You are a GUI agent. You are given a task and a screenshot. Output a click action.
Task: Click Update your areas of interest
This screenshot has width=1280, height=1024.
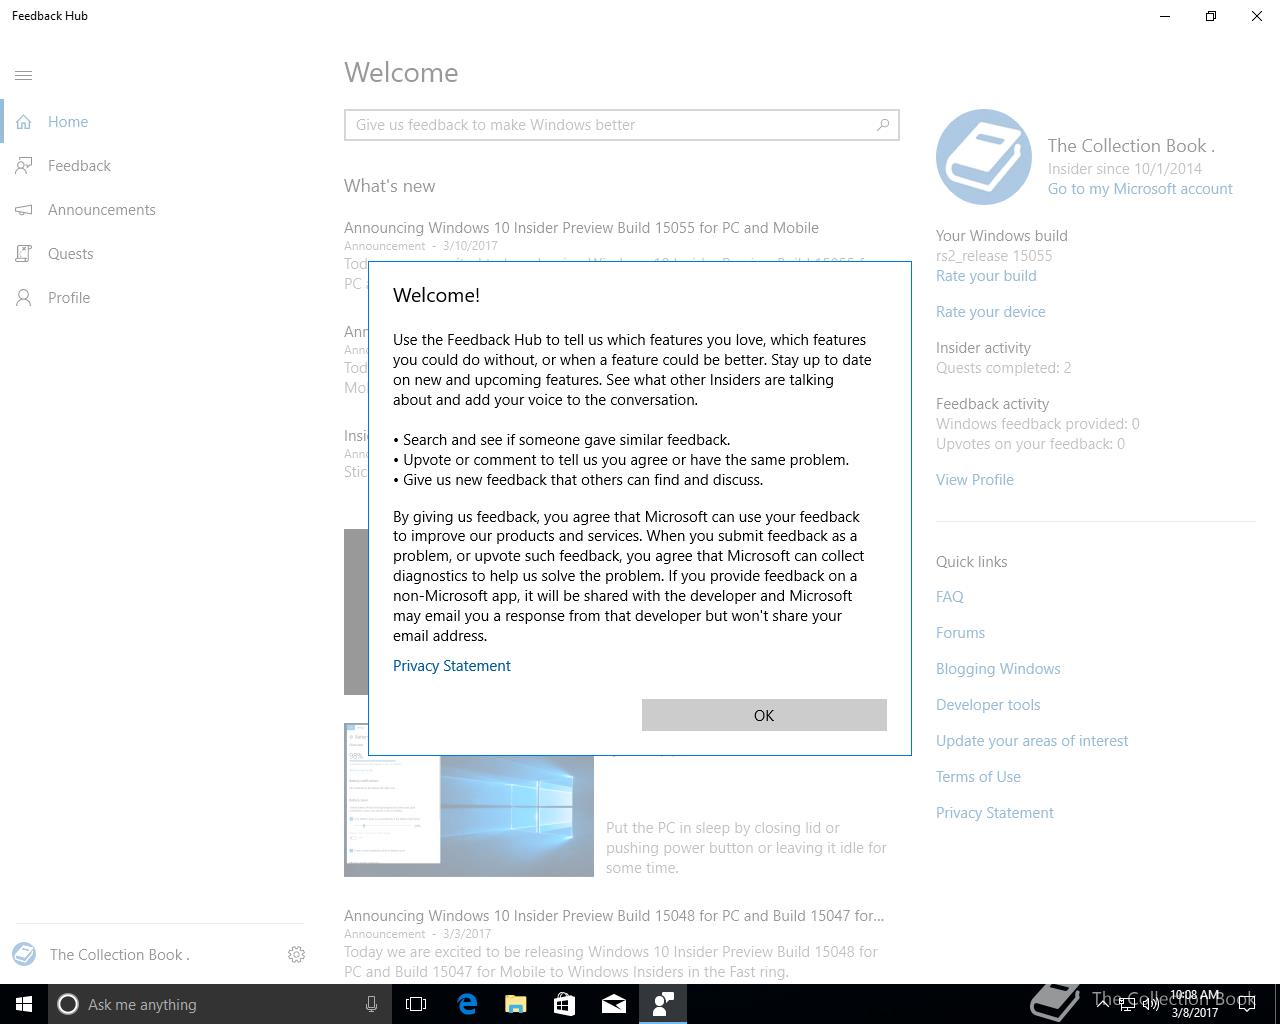click(x=1032, y=741)
